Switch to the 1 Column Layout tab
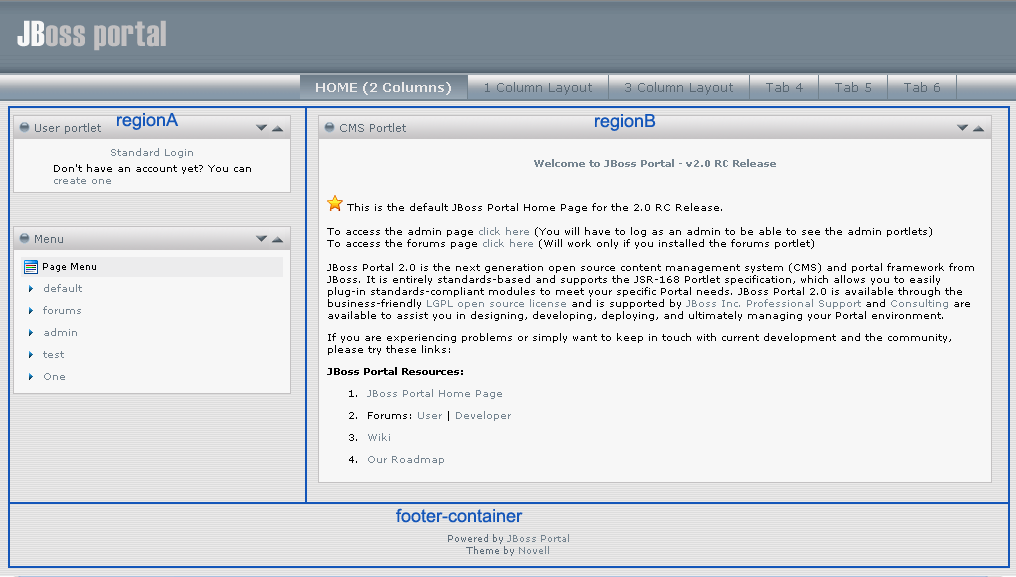 538,88
